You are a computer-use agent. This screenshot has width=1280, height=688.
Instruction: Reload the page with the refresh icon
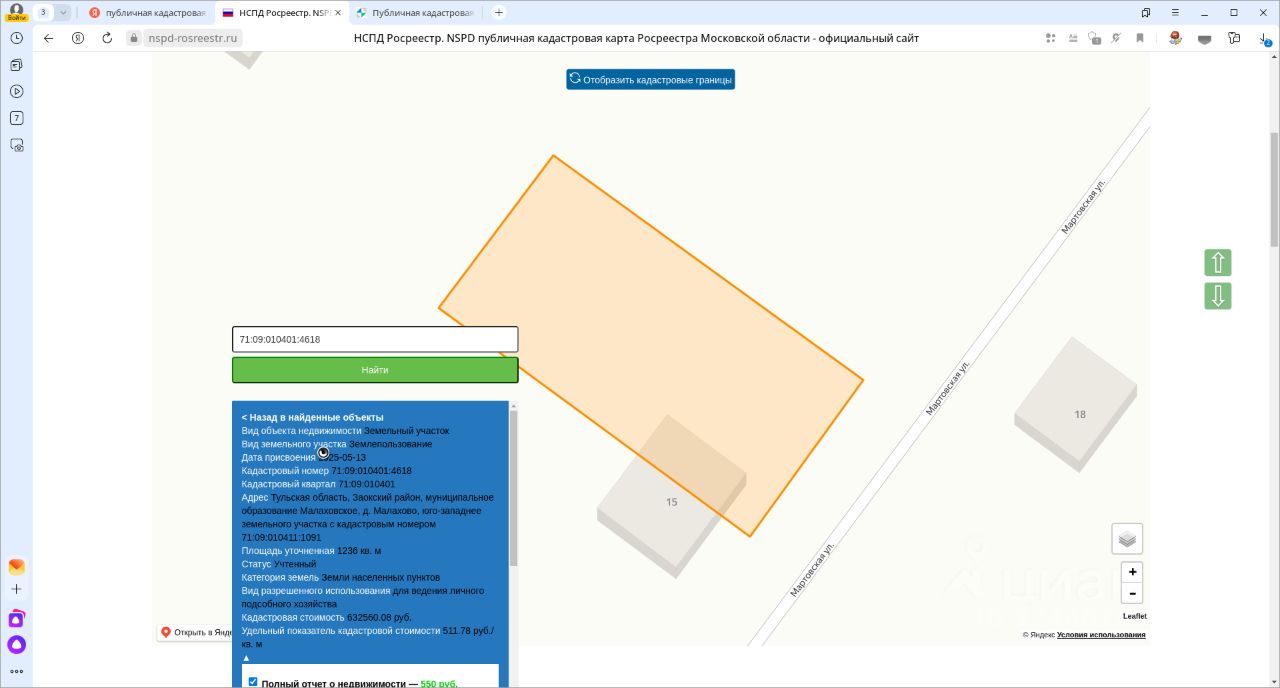(x=107, y=38)
